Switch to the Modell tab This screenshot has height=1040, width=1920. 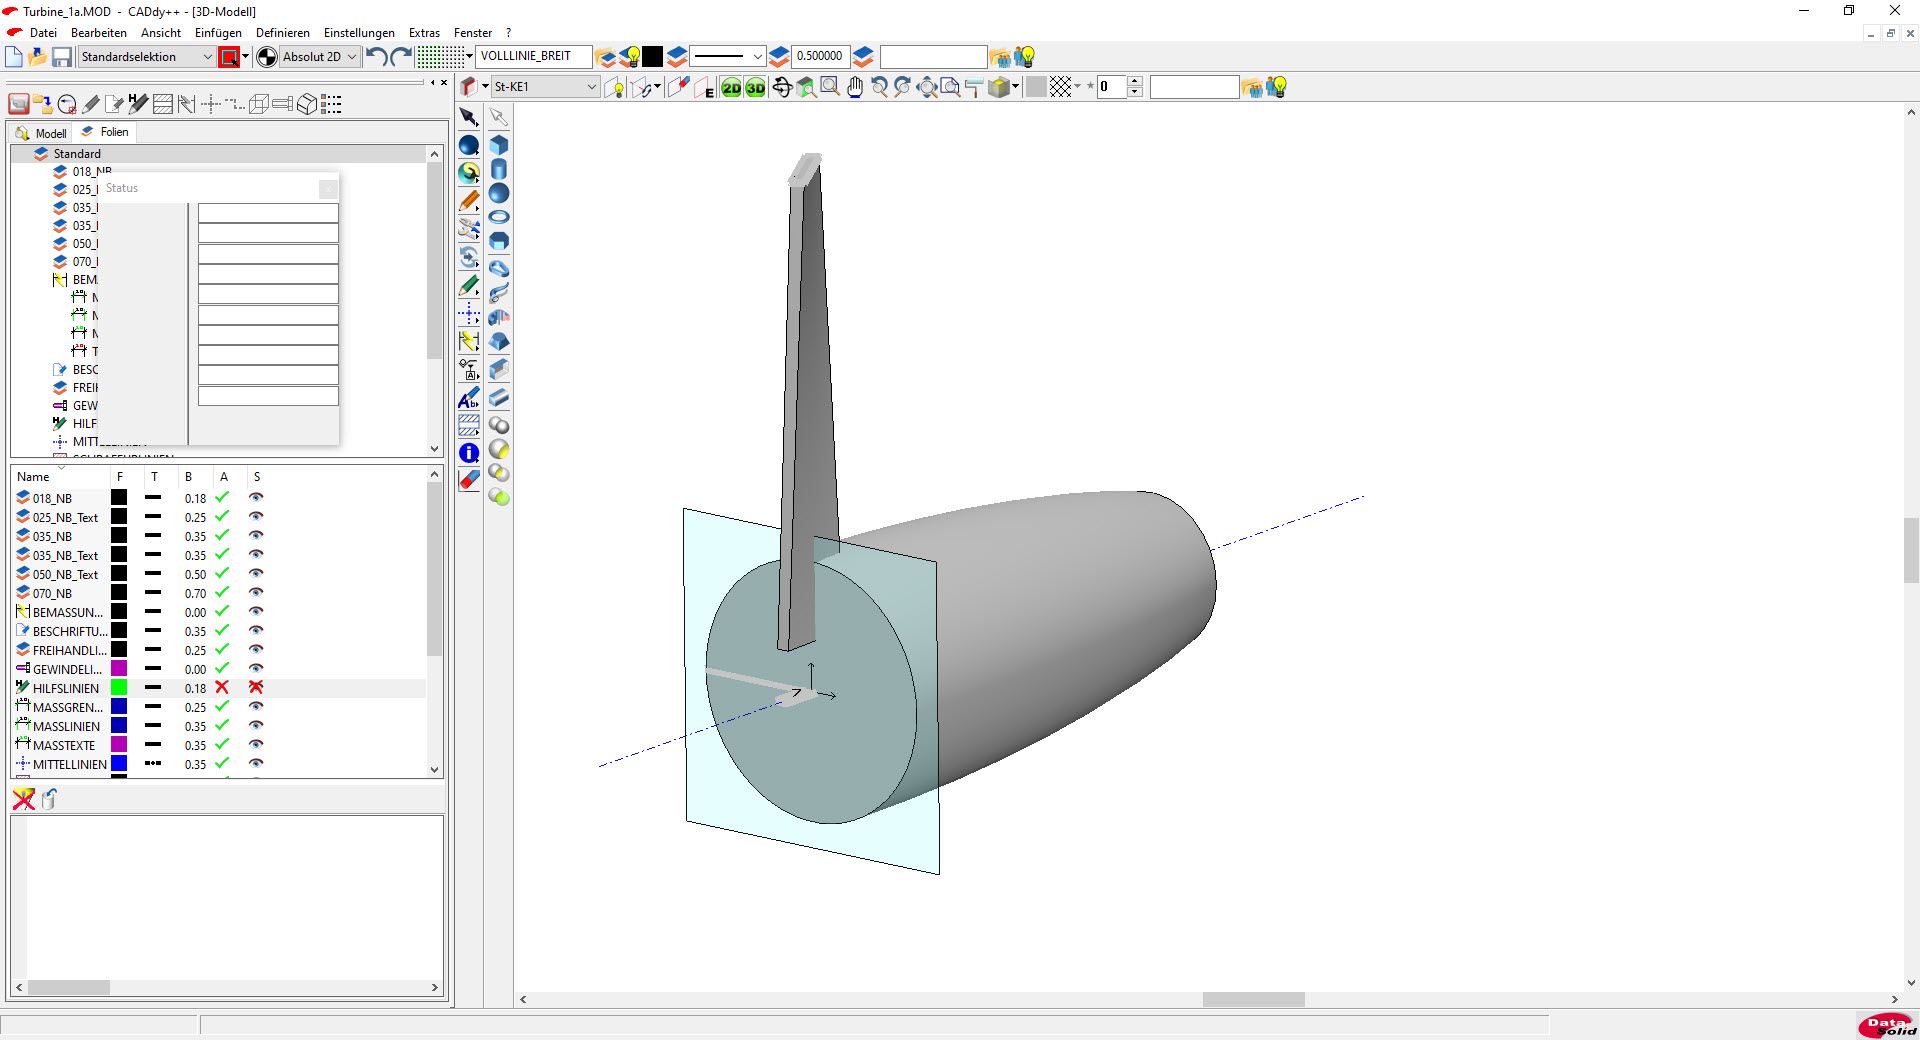42,133
